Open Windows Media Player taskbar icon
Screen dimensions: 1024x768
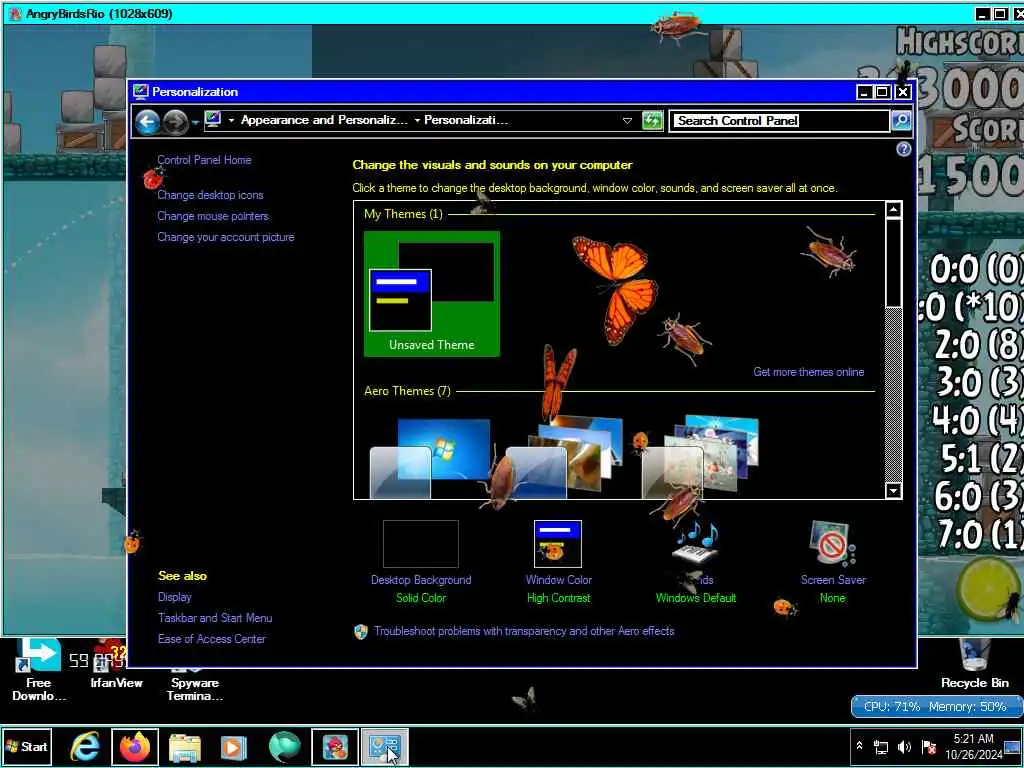[234, 747]
